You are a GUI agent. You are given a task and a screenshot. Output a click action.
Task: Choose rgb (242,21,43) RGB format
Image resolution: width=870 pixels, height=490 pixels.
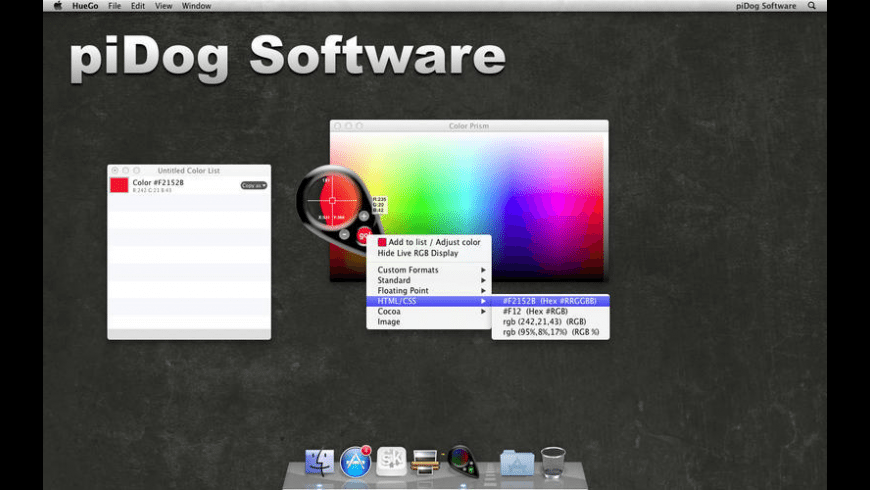tap(543, 322)
